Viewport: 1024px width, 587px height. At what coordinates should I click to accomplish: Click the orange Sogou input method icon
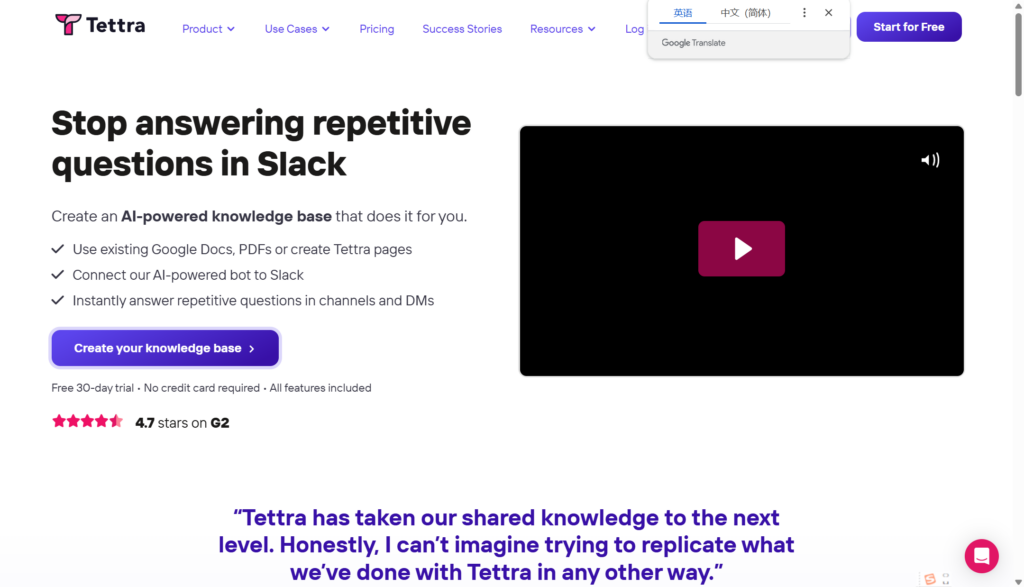930,579
